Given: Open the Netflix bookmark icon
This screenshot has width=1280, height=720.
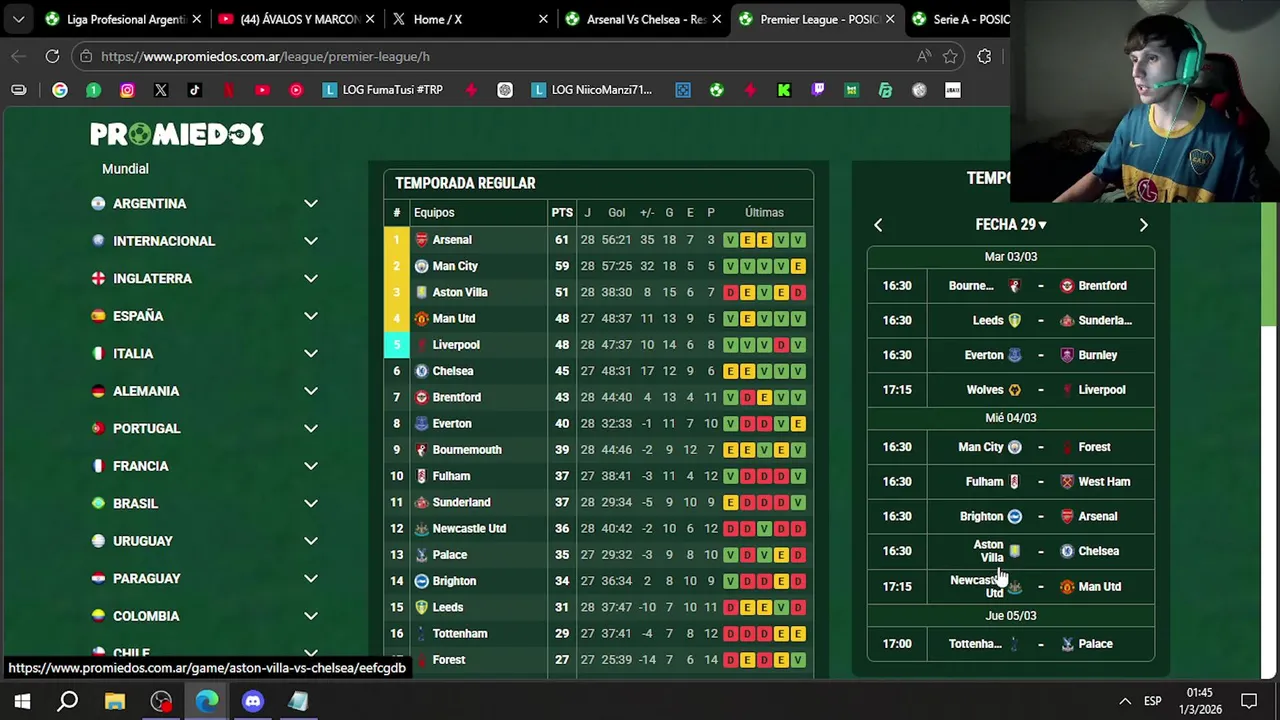Looking at the screenshot, I should [x=229, y=90].
